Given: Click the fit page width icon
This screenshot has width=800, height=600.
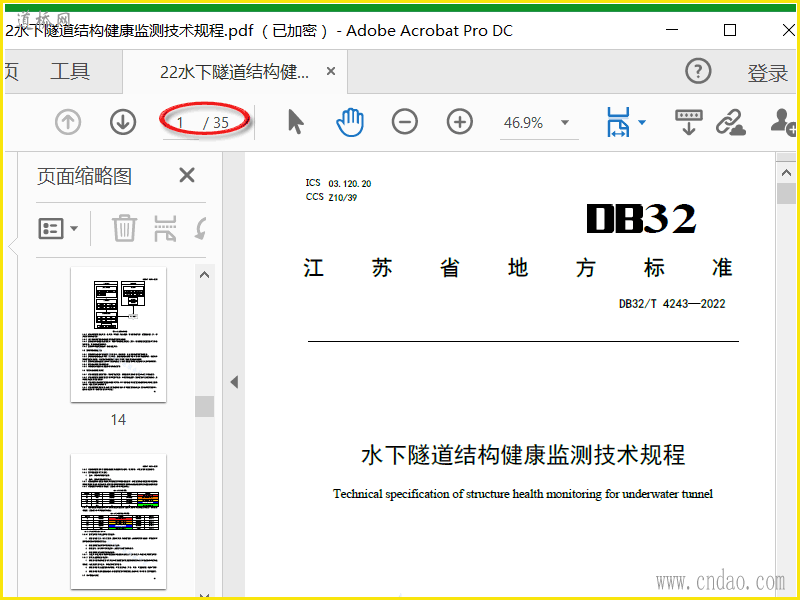Looking at the screenshot, I should (x=618, y=122).
